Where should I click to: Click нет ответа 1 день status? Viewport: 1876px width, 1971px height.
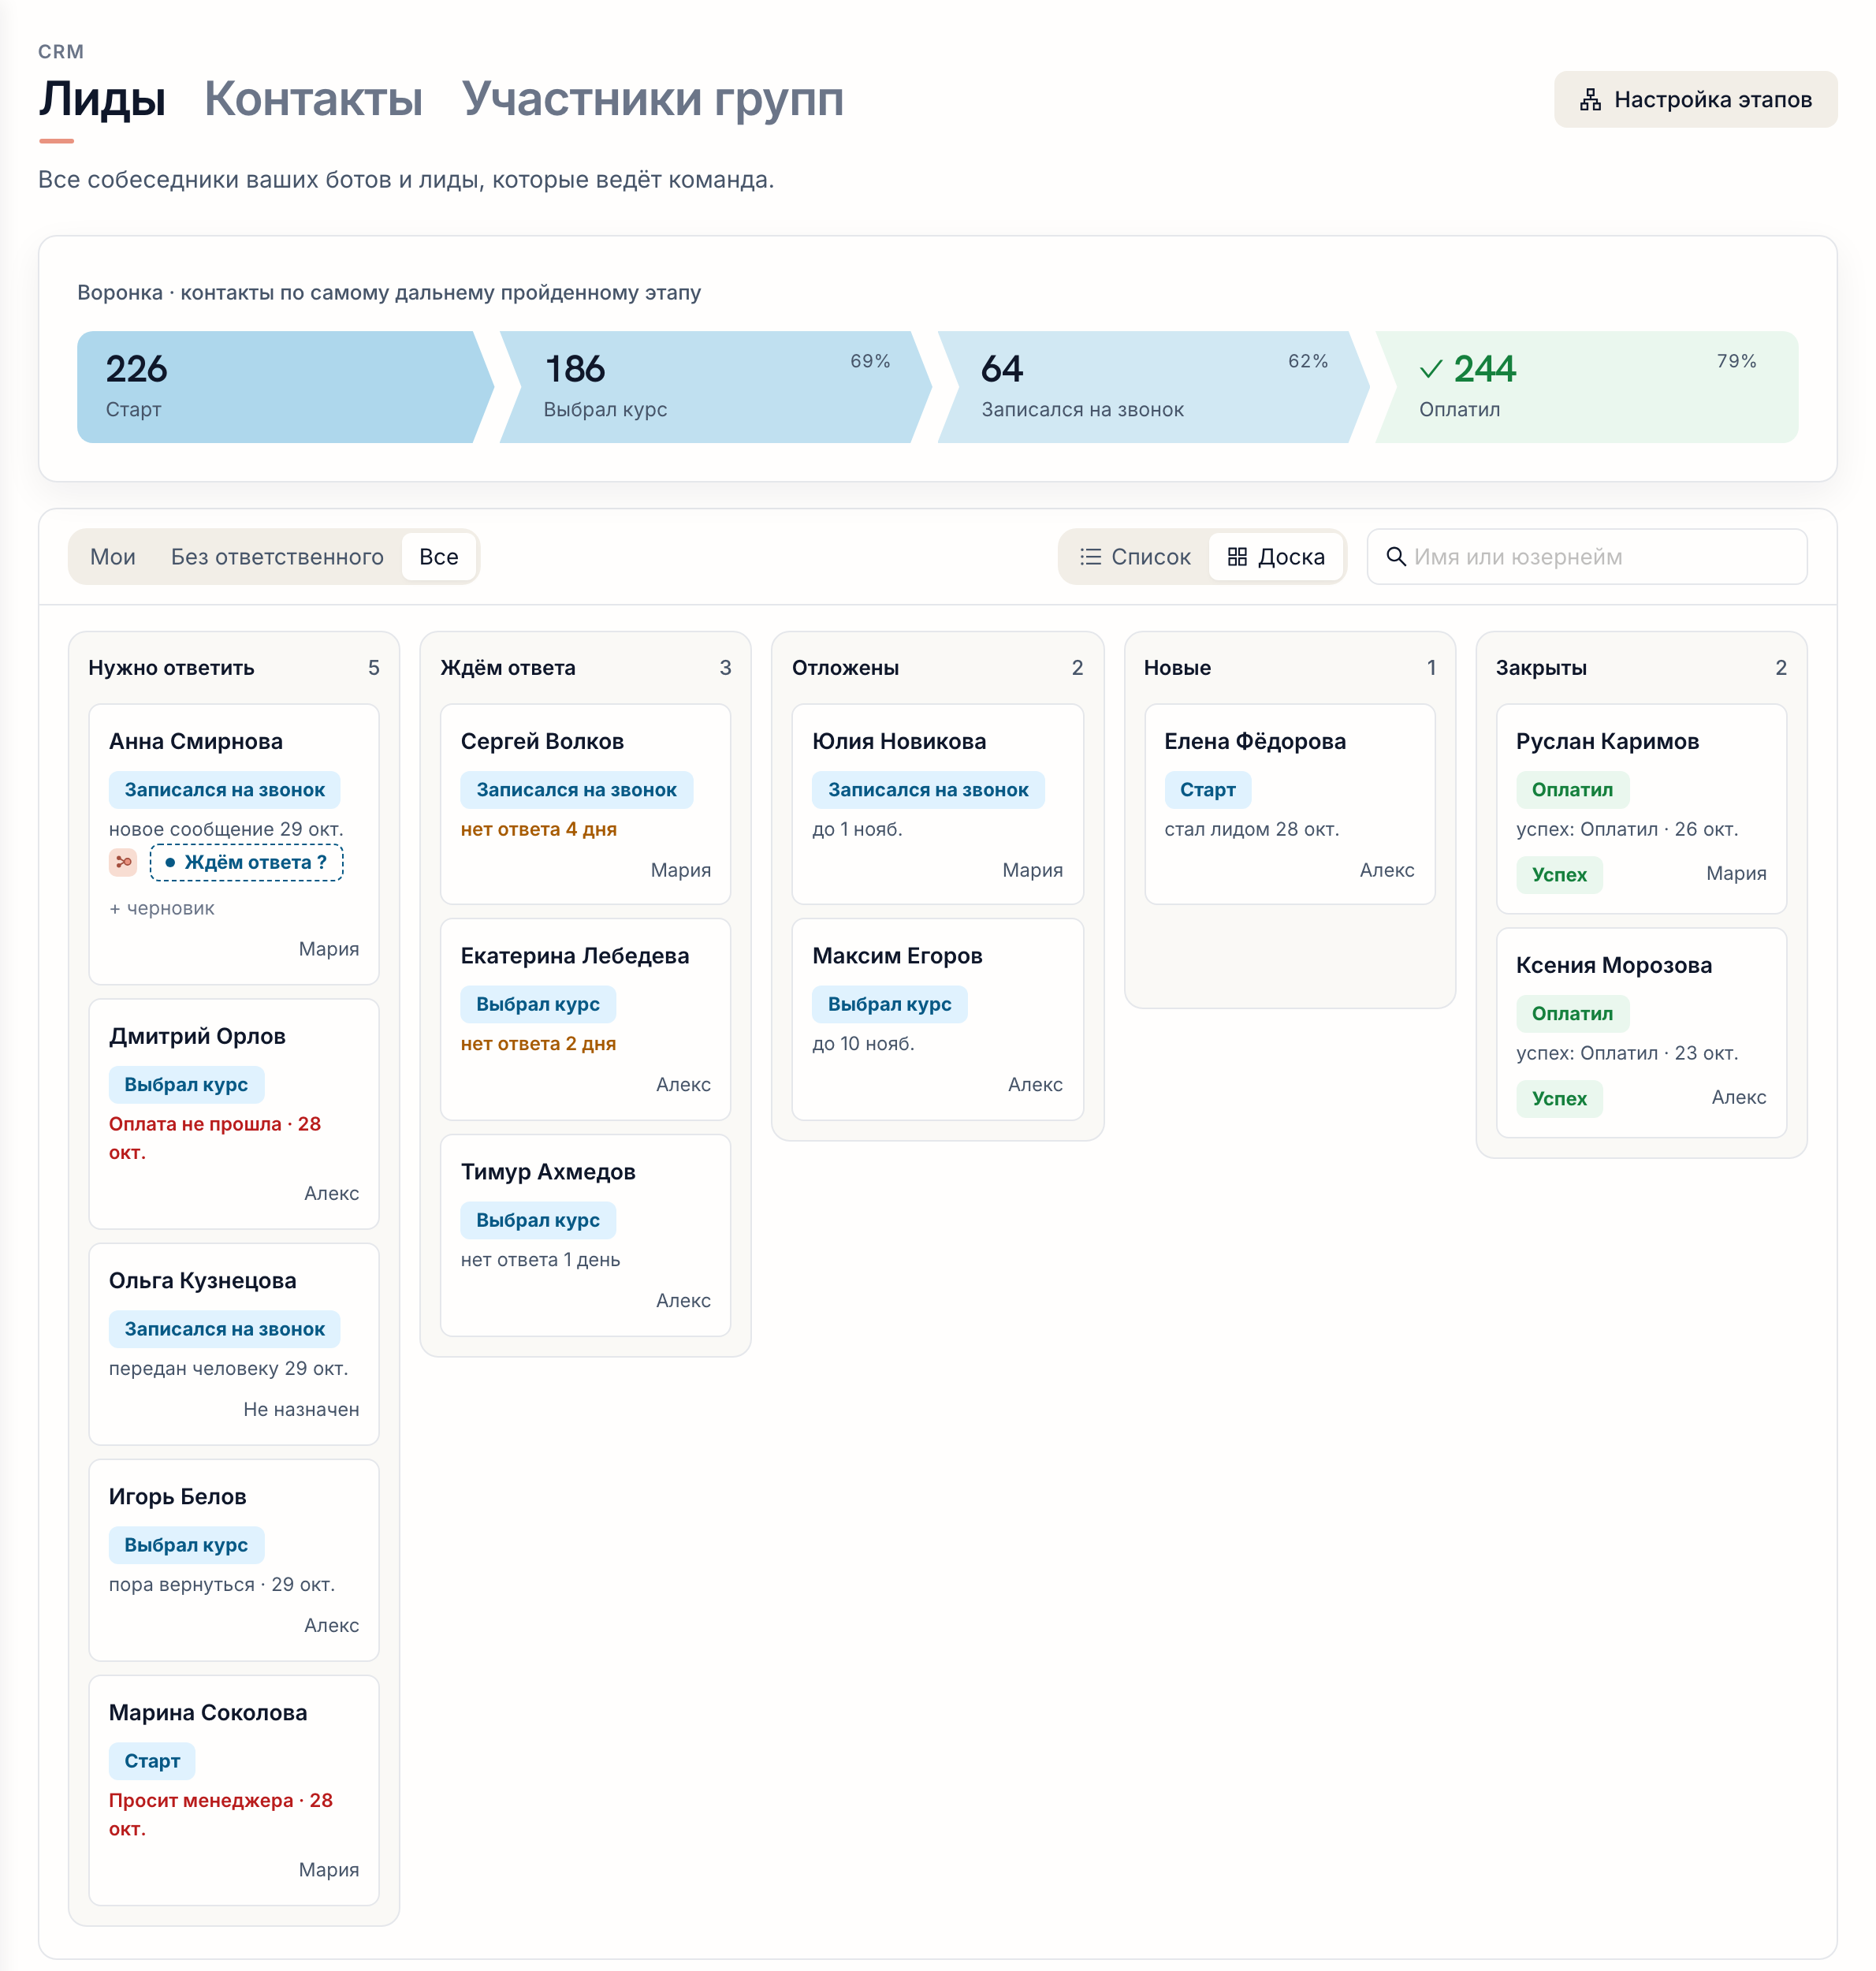point(540,1259)
